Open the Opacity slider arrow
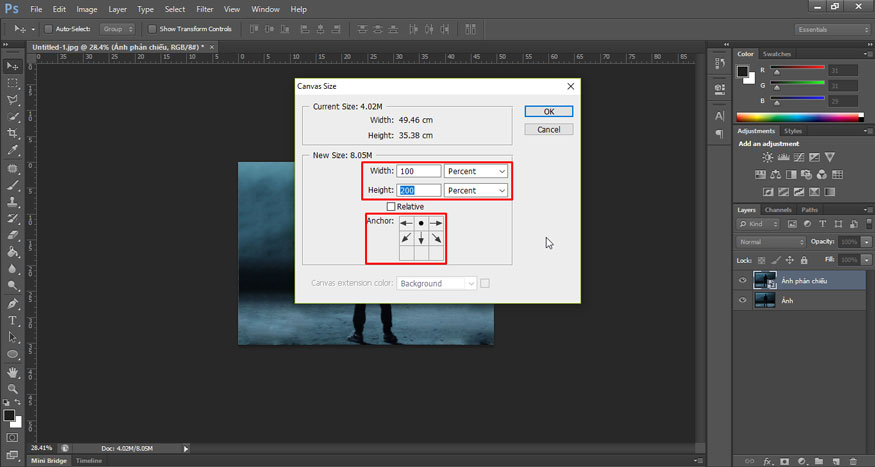The height and width of the screenshot is (467, 875). (867, 242)
